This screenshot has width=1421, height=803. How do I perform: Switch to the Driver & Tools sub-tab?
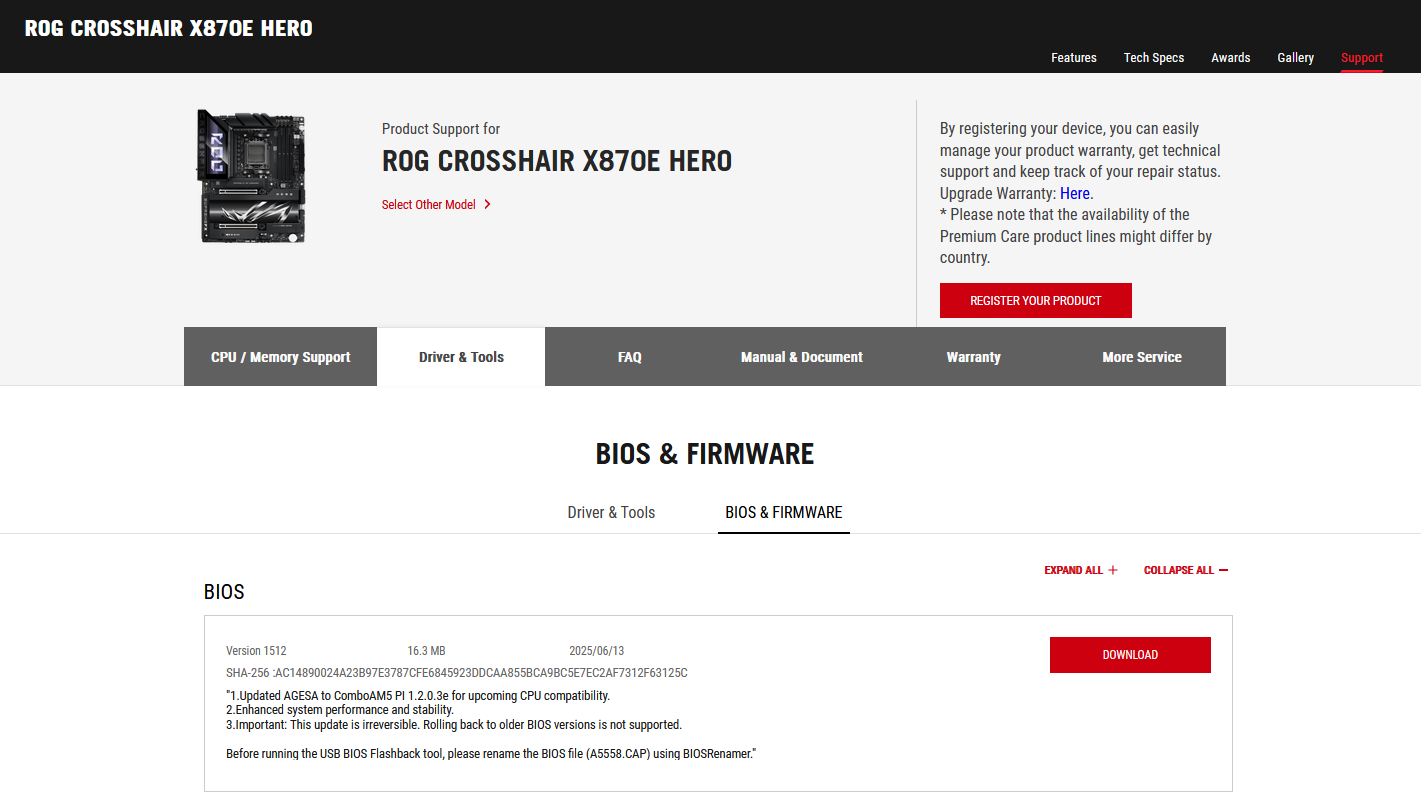pos(610,511)
